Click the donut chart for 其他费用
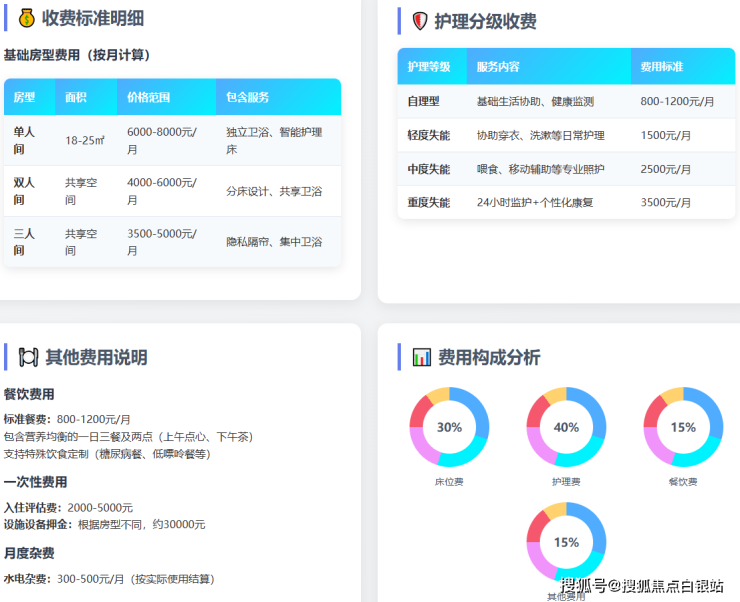 566,542
